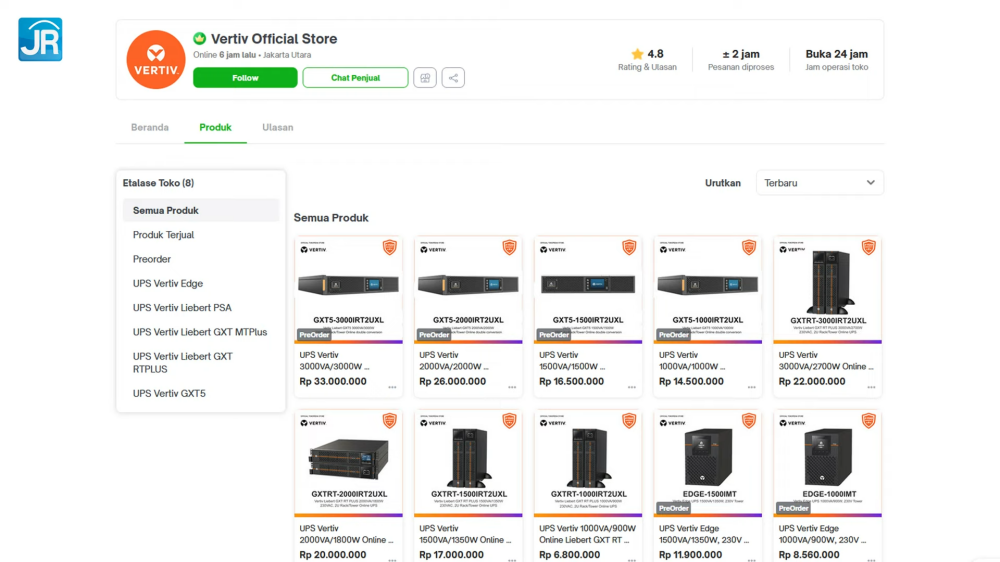
Task: Select Preorder category
Action: click(152, 259)
